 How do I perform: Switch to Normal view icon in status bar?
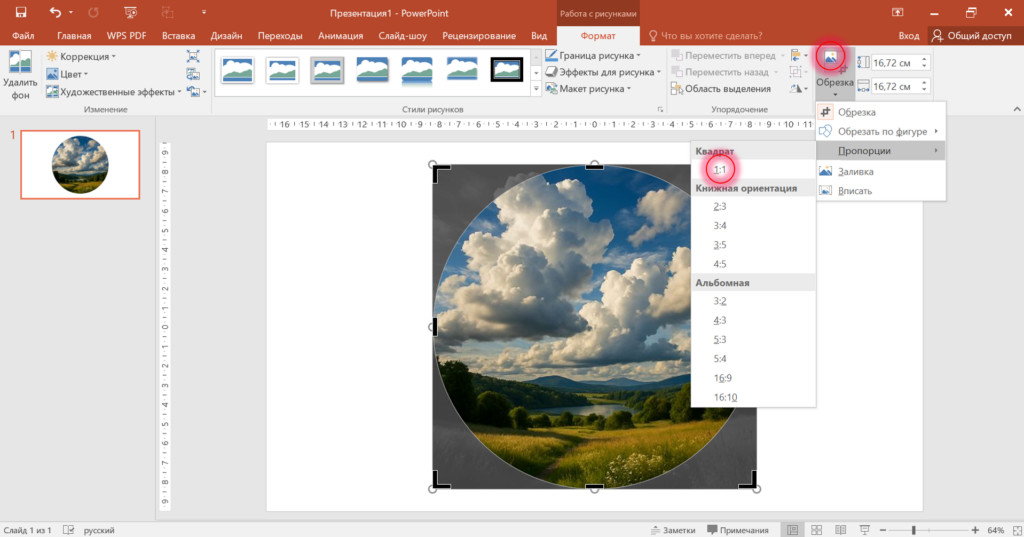[792, 530]
